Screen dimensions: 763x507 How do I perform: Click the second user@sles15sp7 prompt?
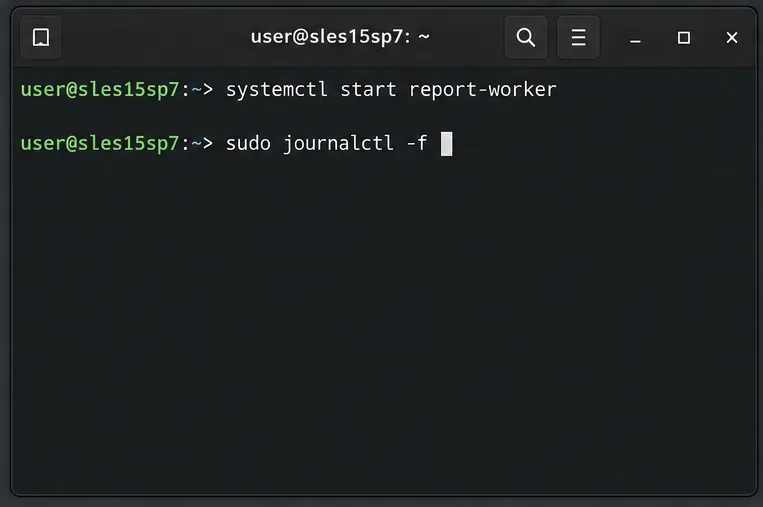(117, 144)
